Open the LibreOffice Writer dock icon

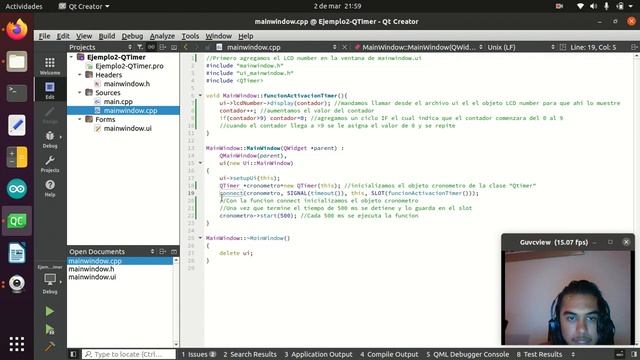click(x=17, y=253)
